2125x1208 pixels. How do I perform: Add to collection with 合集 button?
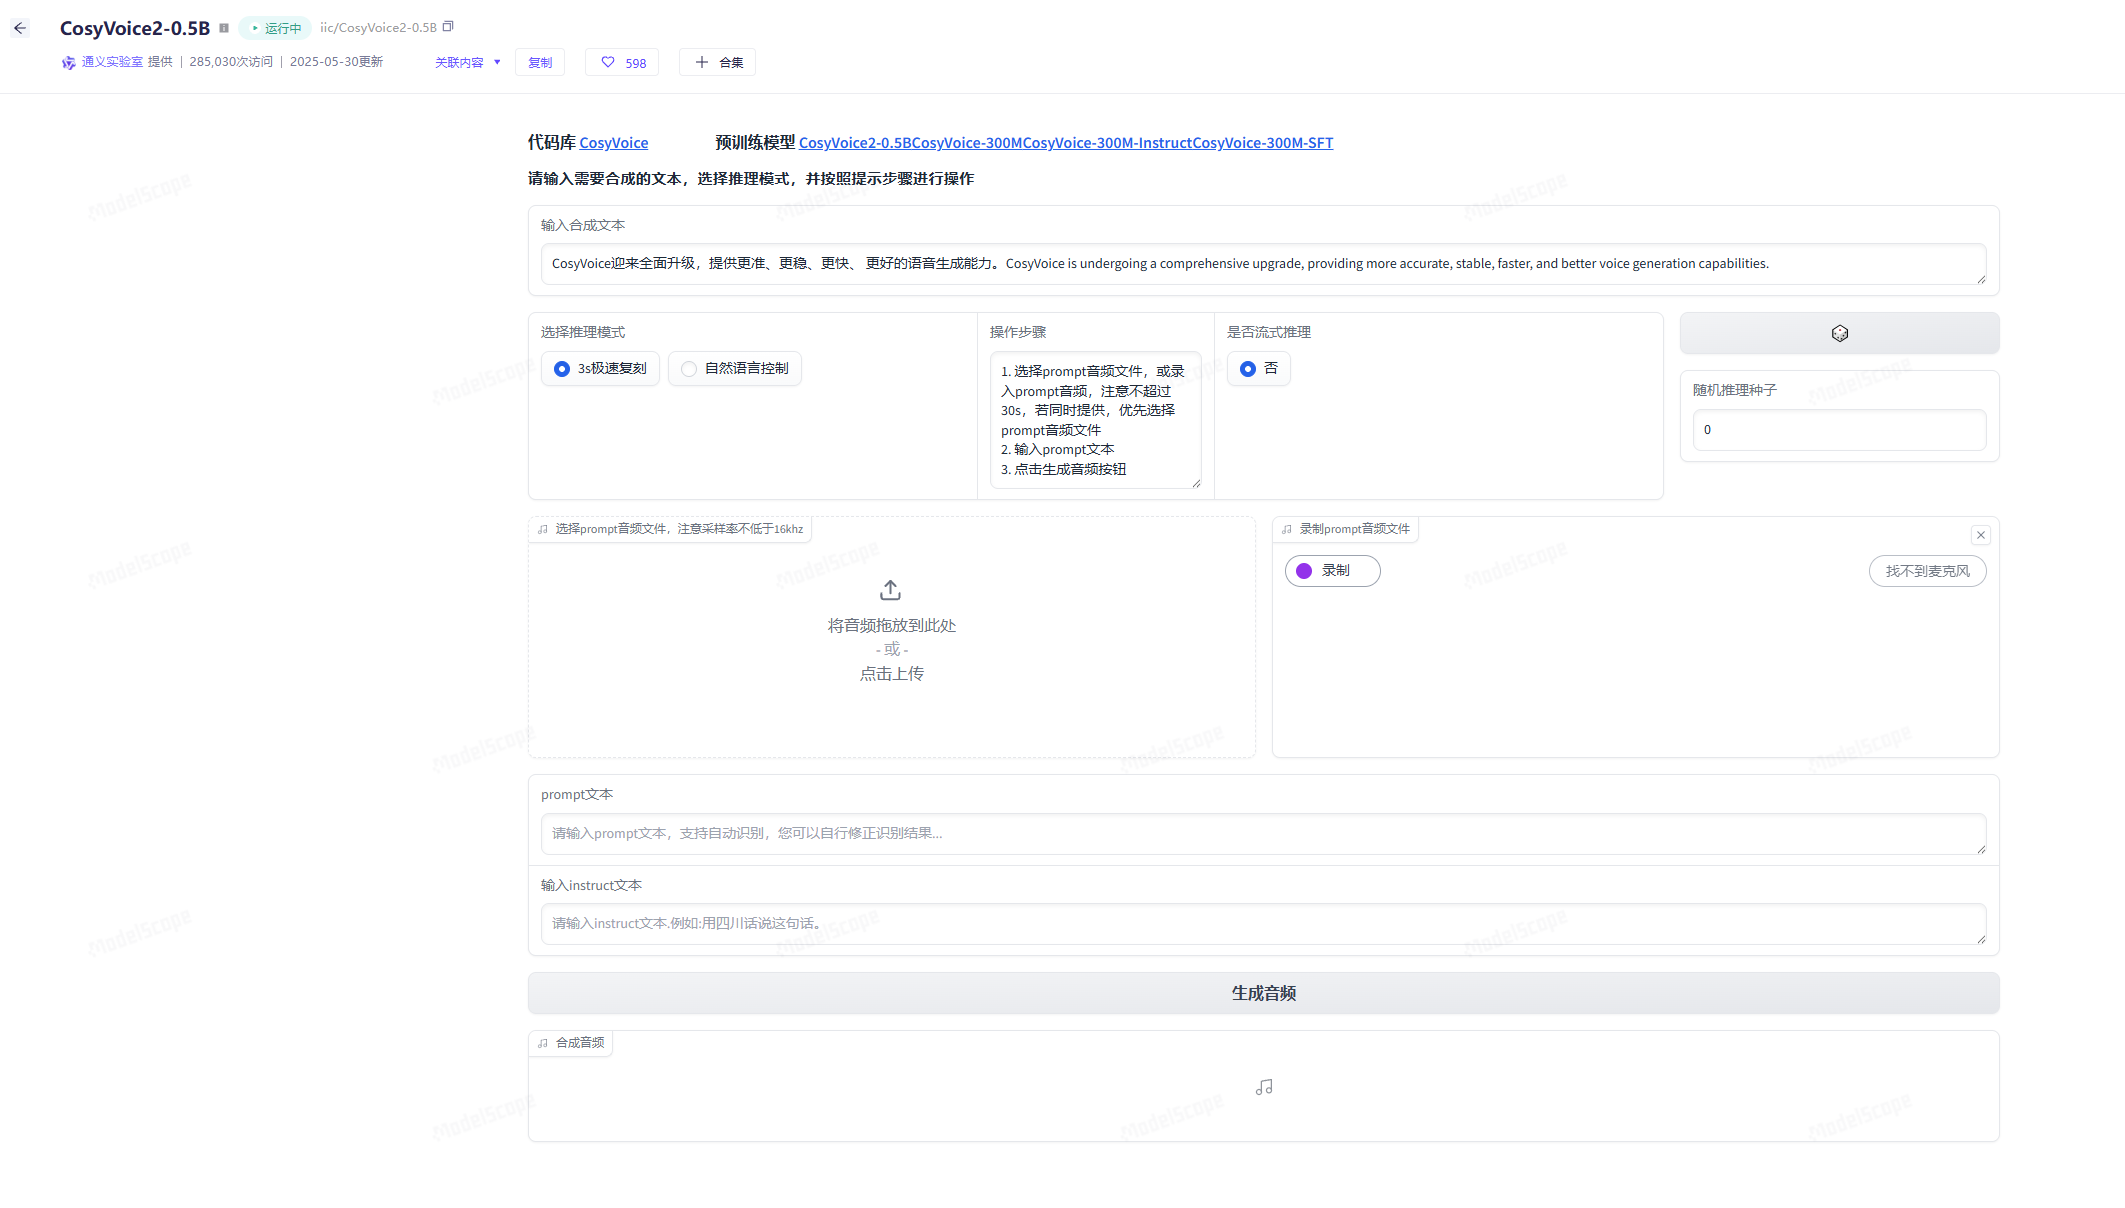coord(717,62)
